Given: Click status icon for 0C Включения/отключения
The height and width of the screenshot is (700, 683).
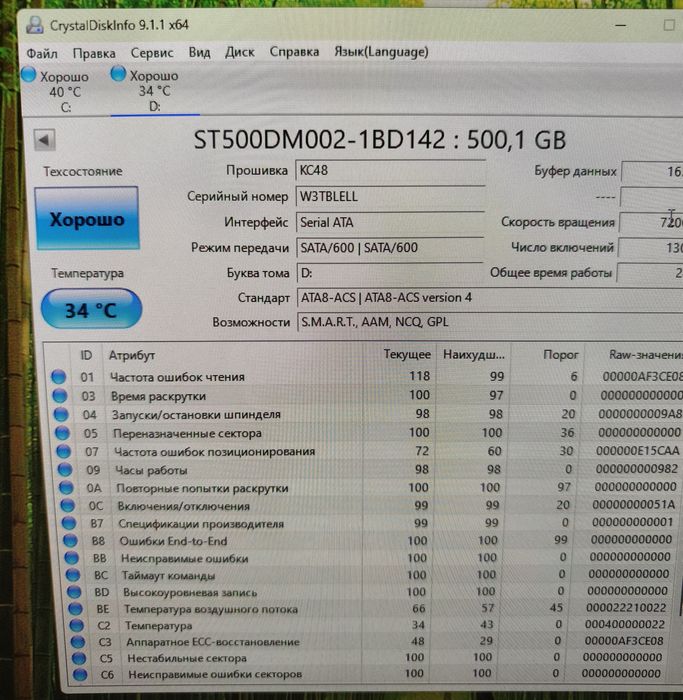Looking at the screenshot, I should pos(68,505).
